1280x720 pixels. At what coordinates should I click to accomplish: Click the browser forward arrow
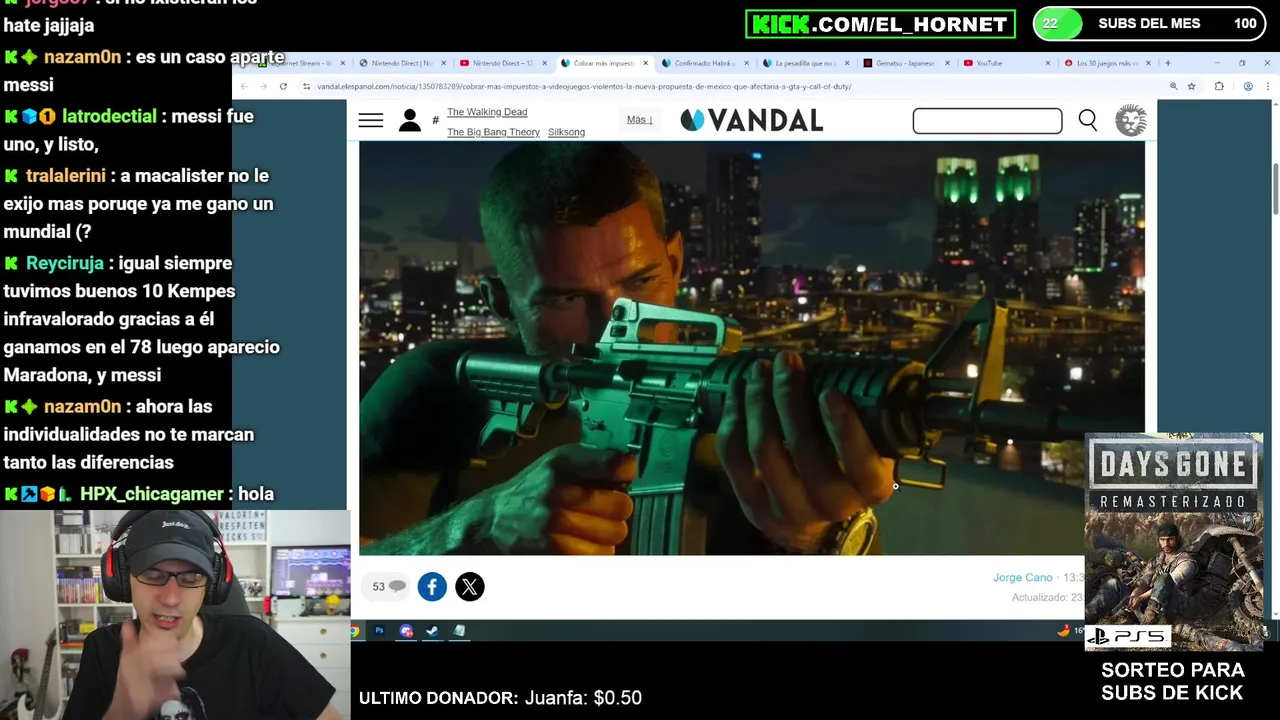[263, 87]
